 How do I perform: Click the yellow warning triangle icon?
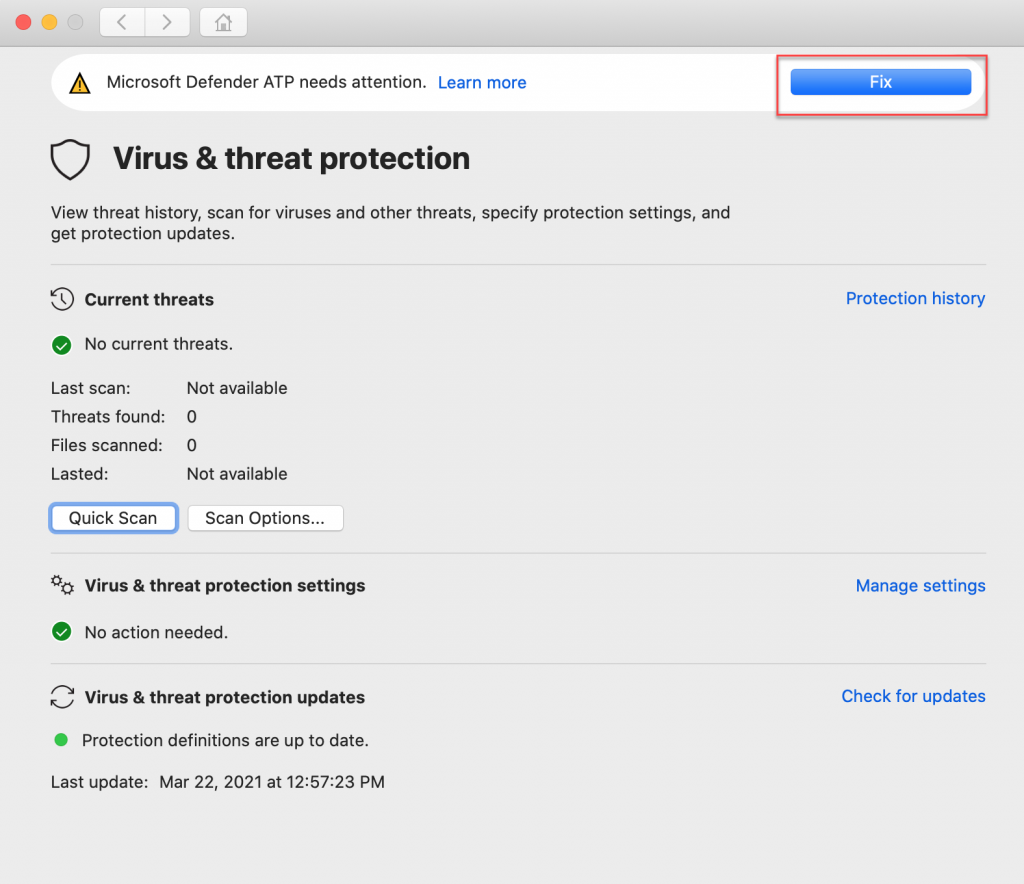pyautogui.click(x=80, y=83)
